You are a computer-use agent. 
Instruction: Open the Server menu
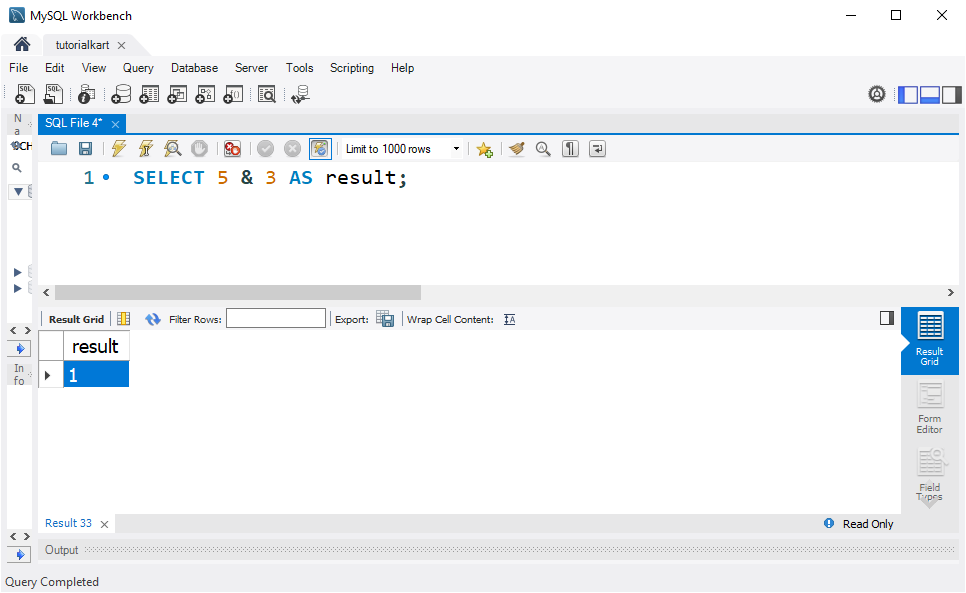251,68
